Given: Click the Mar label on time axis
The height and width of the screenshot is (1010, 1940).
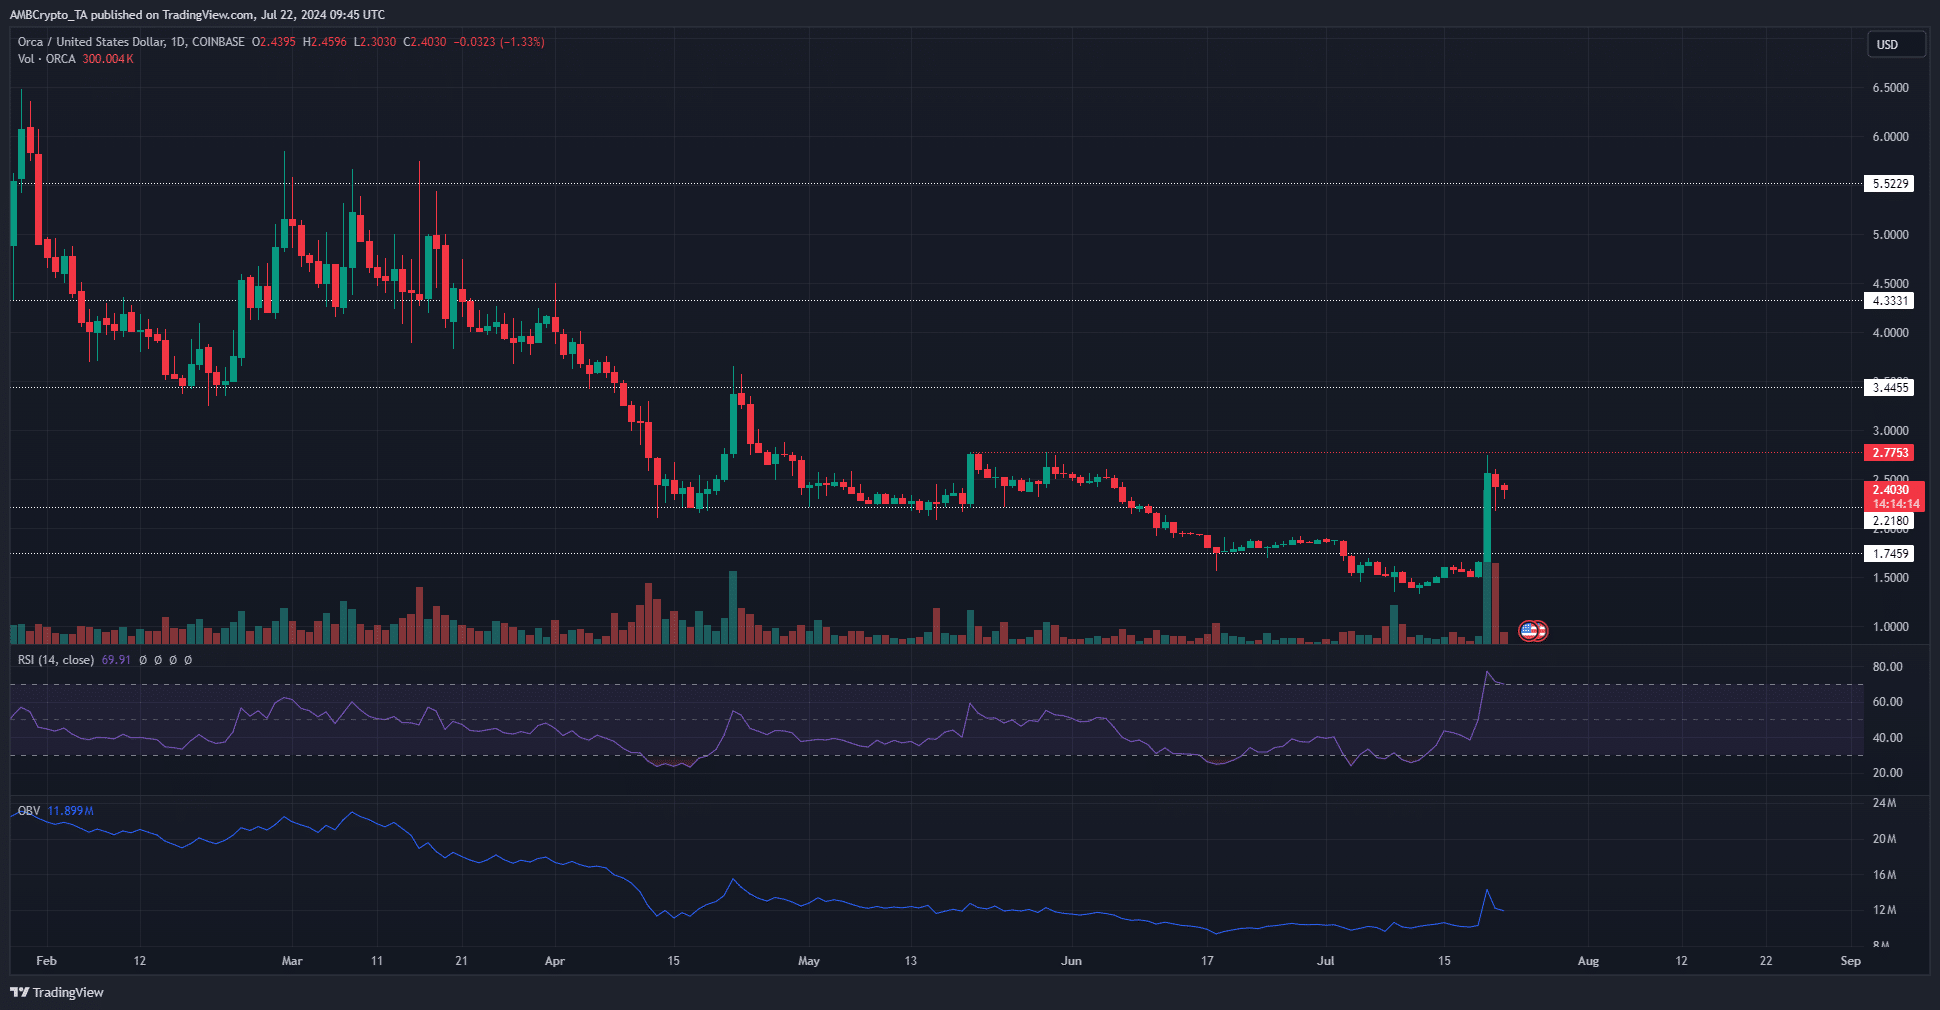Looking at the screenshot, I should pyautogui.click(x=292, y=961).
